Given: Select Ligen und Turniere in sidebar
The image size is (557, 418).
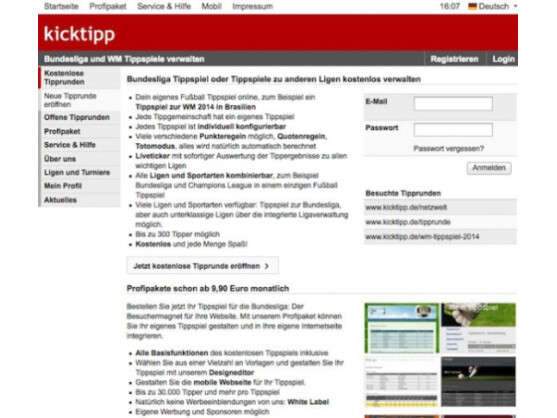Looking at the screenshot, I should [80, 173].
